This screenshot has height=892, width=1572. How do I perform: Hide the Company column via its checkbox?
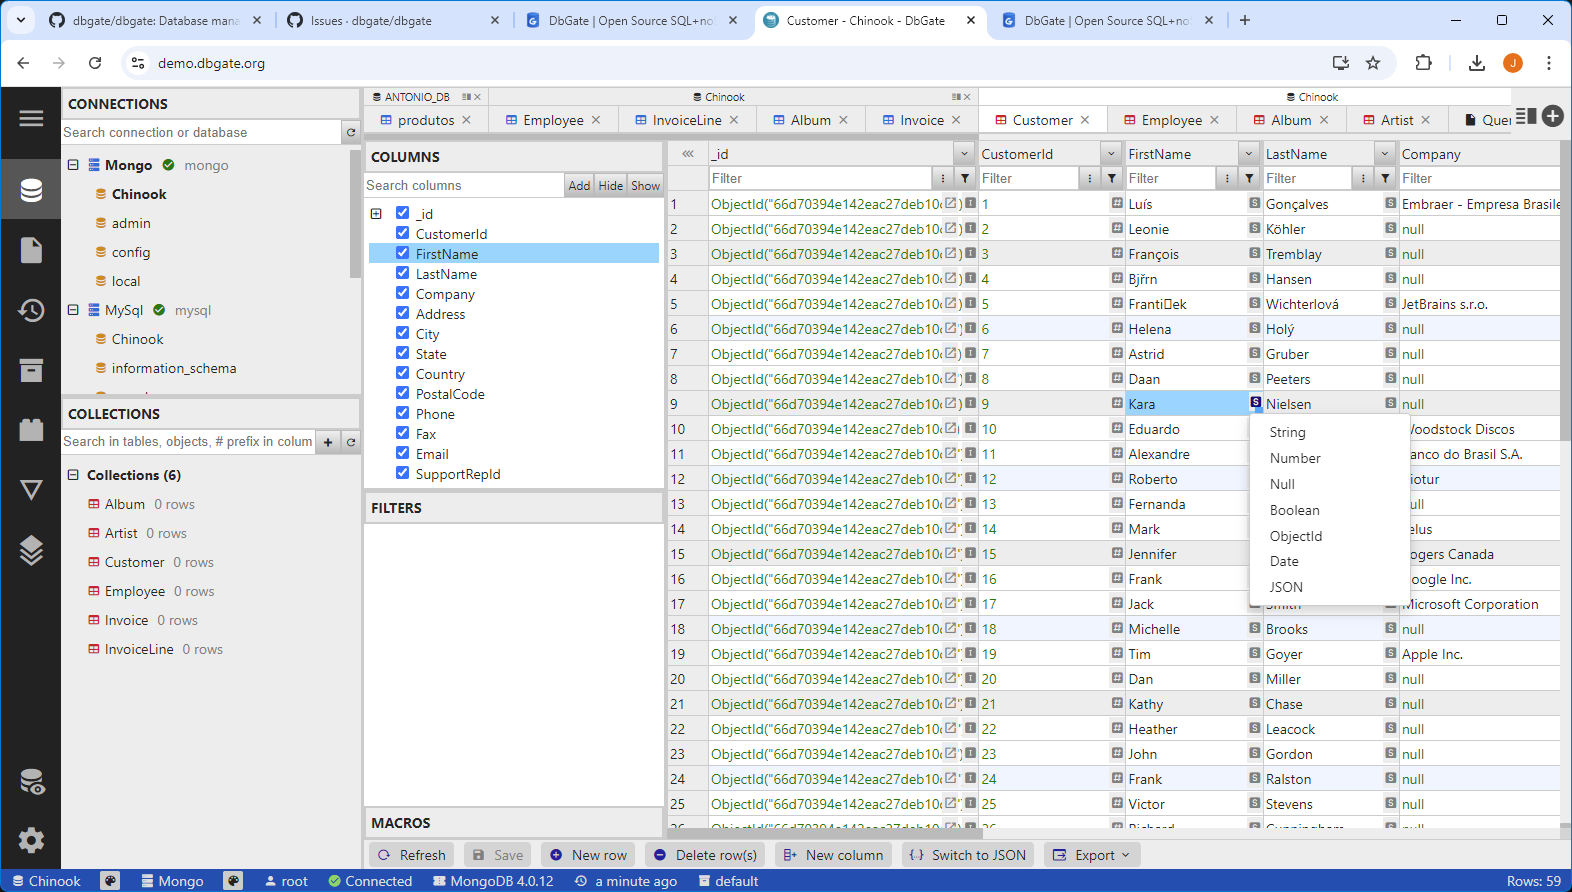(x=402, y=293)
